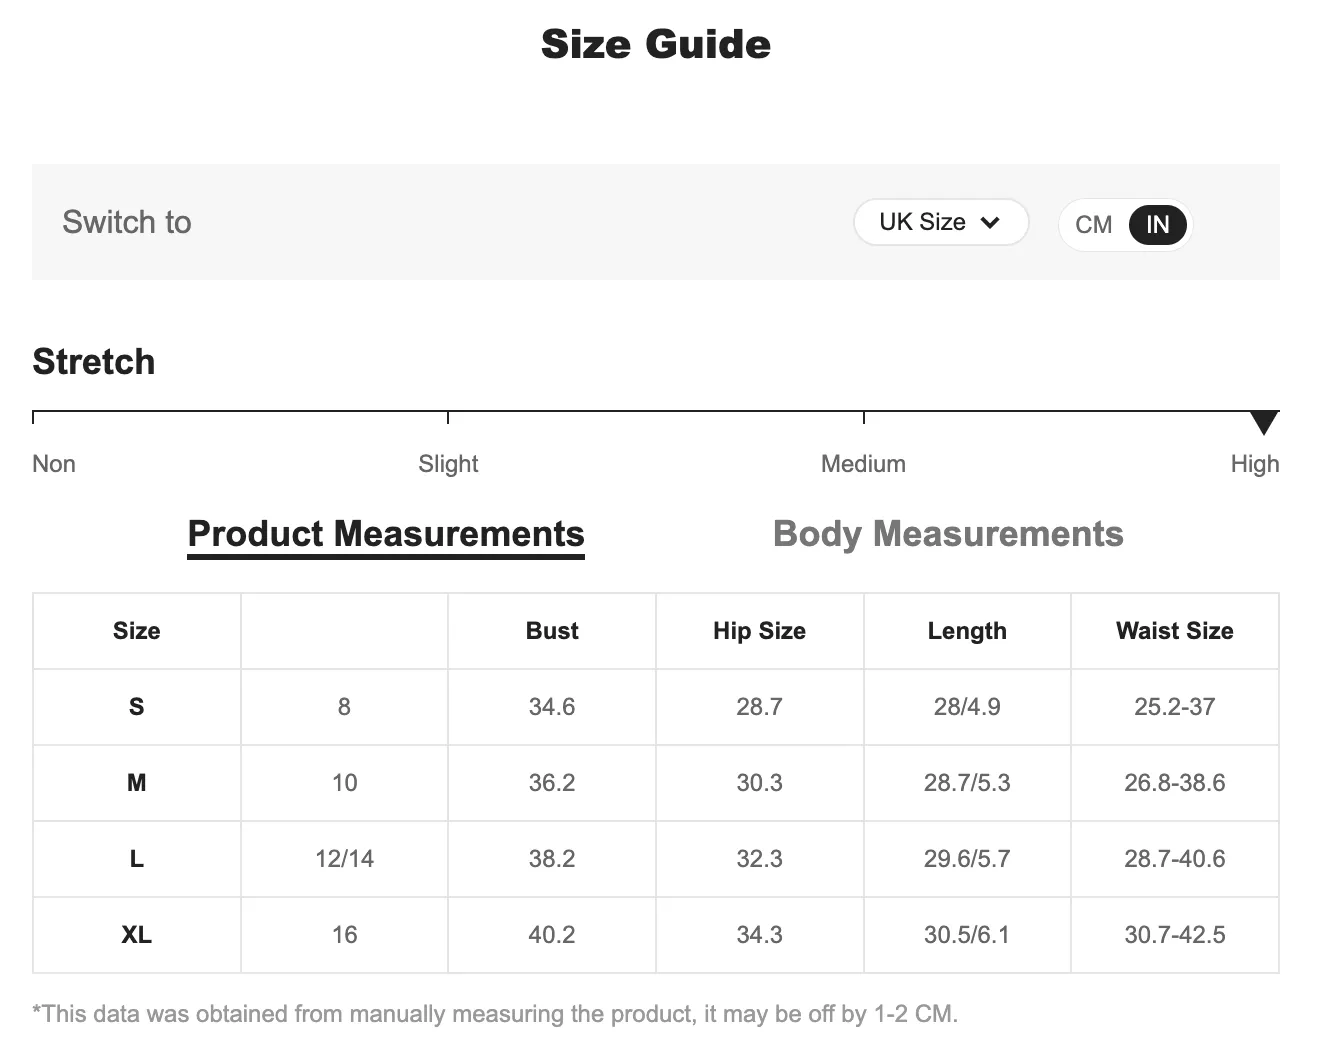1324x1056 pixels.
Task: Click hip size value 32.3
Action: [x=759, y=859]
